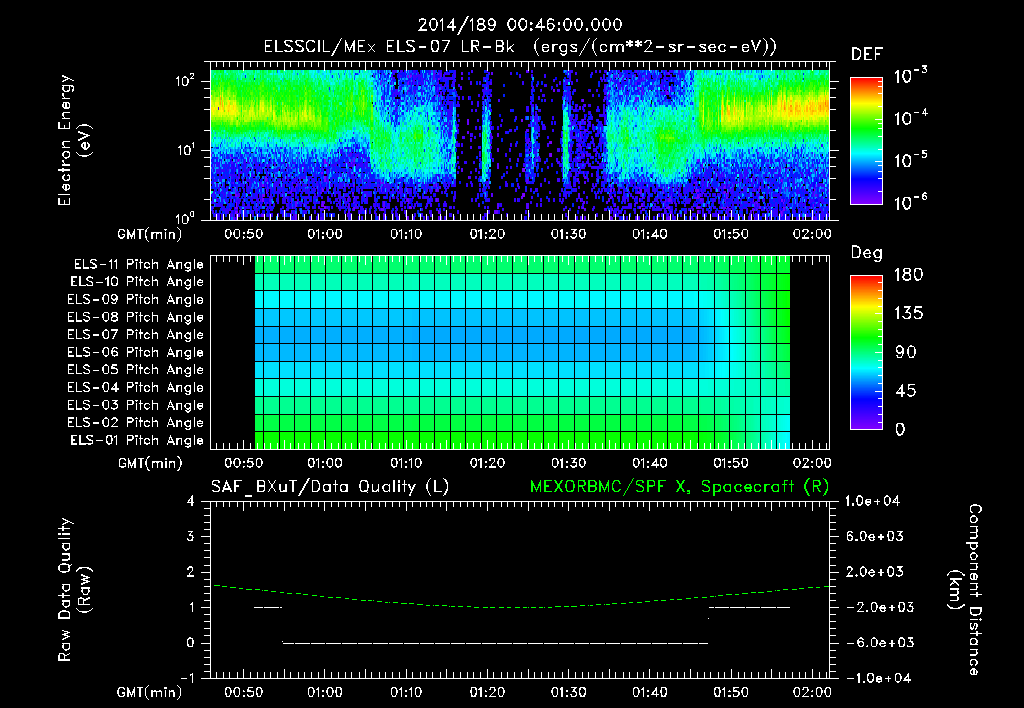Select the ELS-01 Pitch Angle row label
Screen dimensions: 1024x708
pos(137,440)
